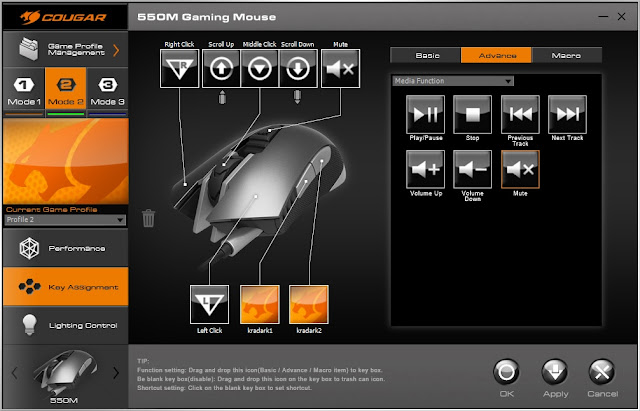Choose the Volume Up media function
Image resolution: width=640 pixels, height=411 pixels.
tap(425, 169)
